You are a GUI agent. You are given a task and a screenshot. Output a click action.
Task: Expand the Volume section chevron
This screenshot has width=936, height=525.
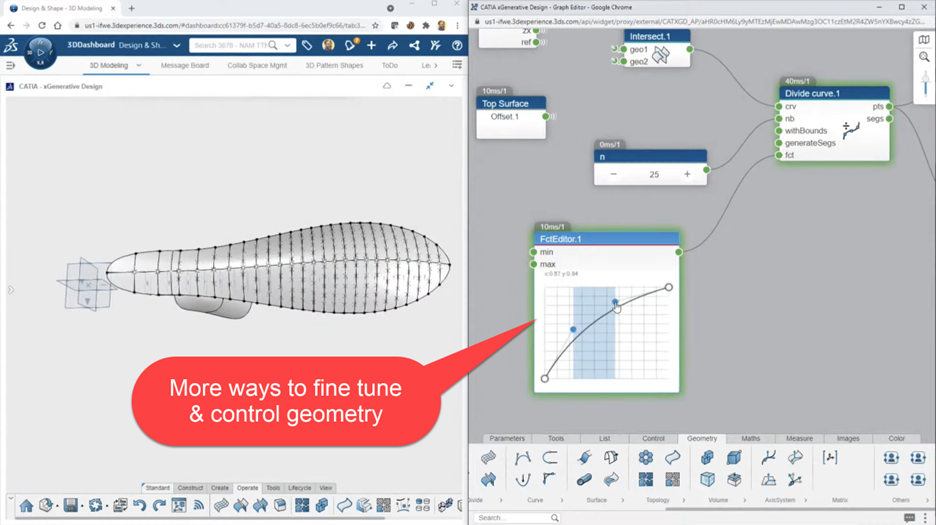[x=744, y=501]
